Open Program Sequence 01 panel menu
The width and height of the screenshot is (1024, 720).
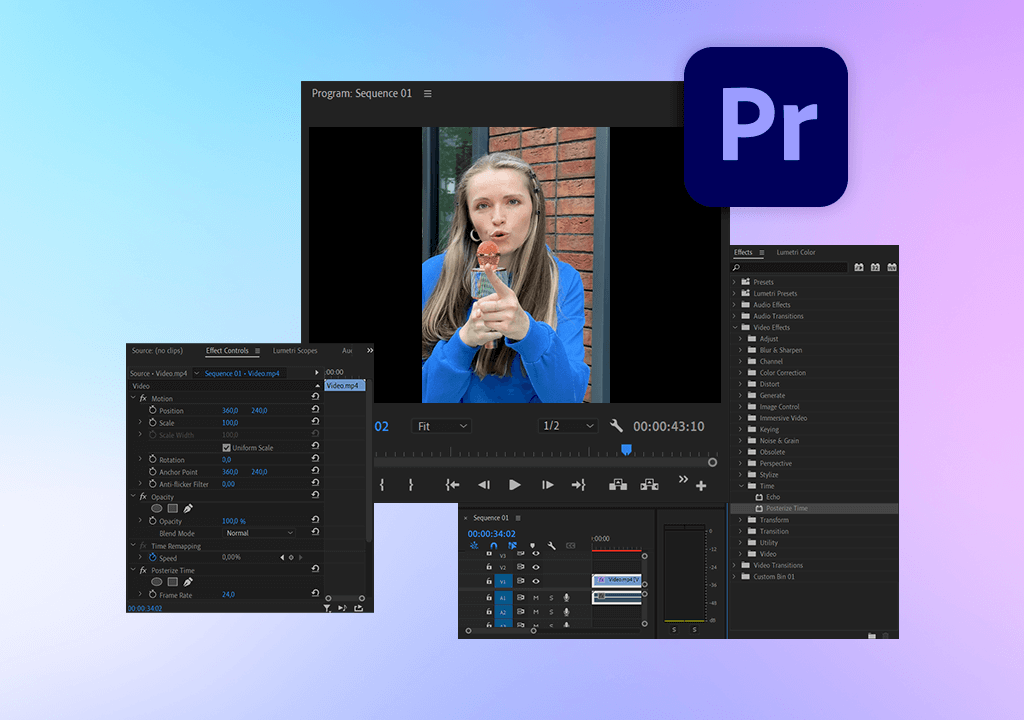click(428, 93)
